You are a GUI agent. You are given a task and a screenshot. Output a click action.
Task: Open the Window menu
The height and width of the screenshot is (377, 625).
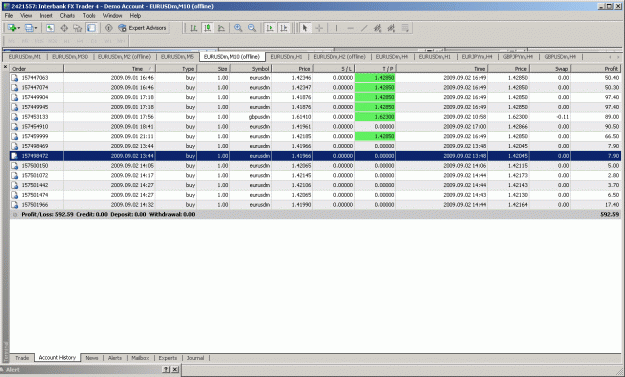(x=112, y=16)
